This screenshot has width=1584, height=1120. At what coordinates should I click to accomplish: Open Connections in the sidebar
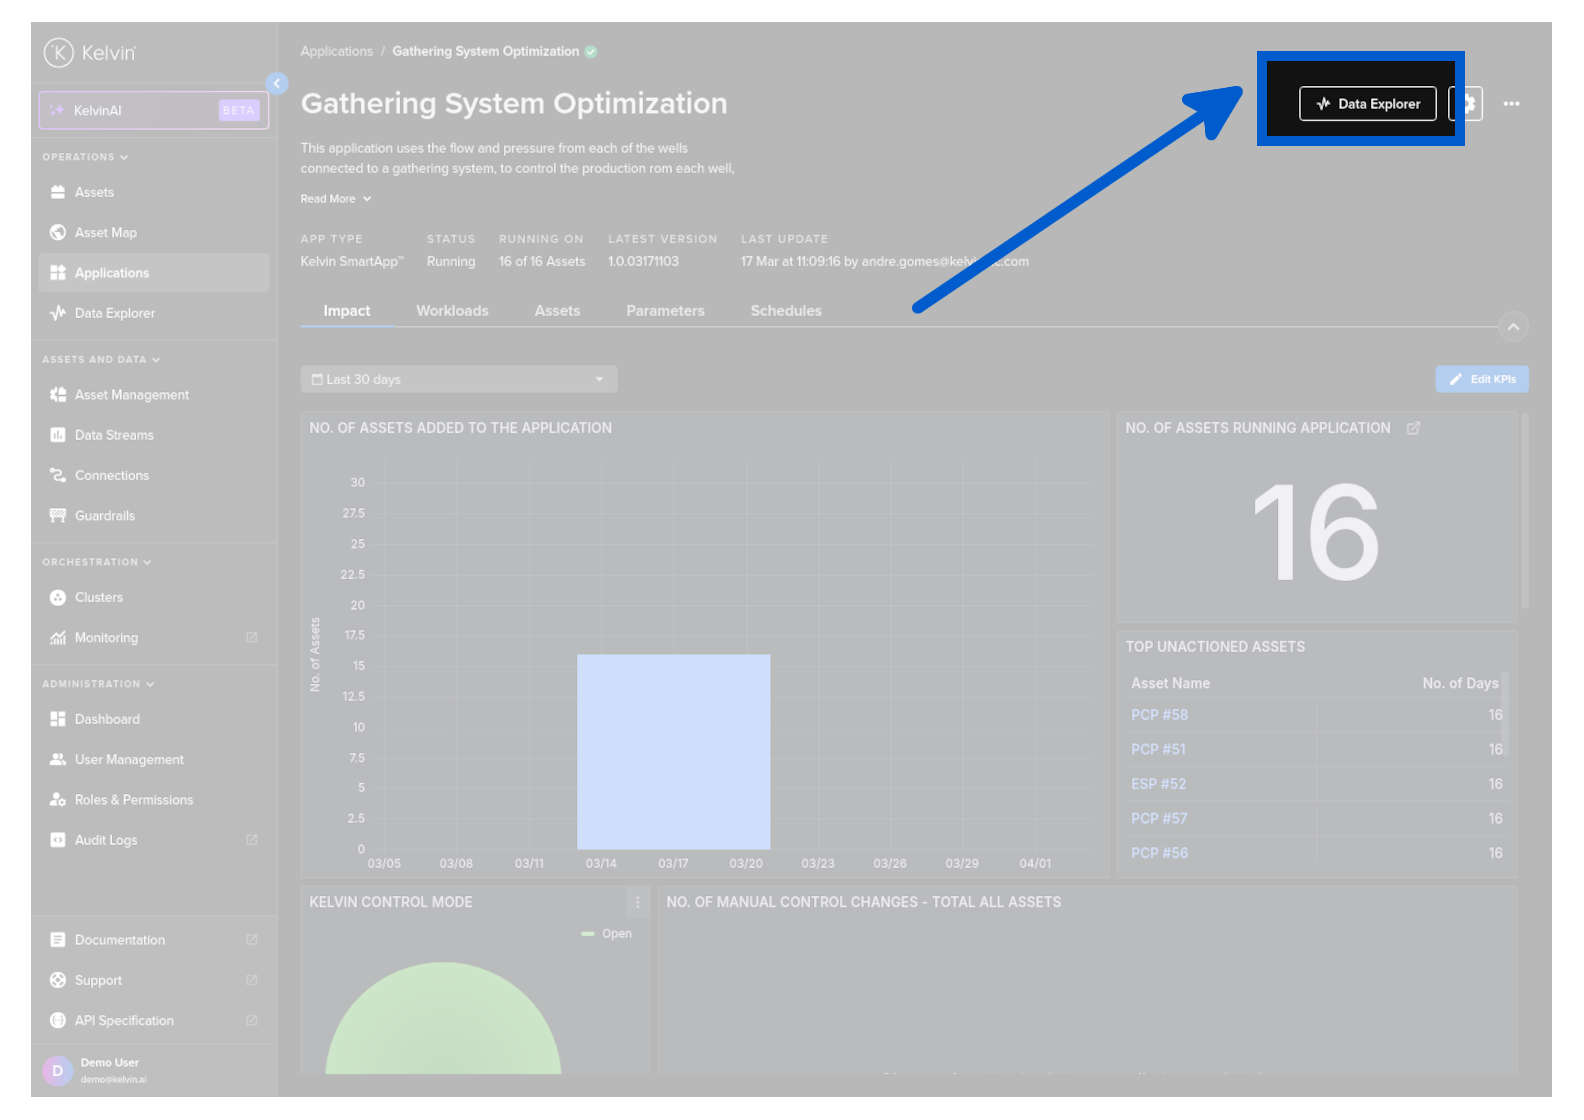coord(111,476)
